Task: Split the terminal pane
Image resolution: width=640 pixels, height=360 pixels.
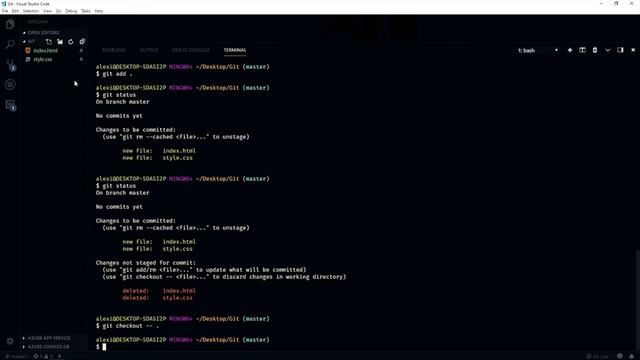Action: tap(582, 50)
